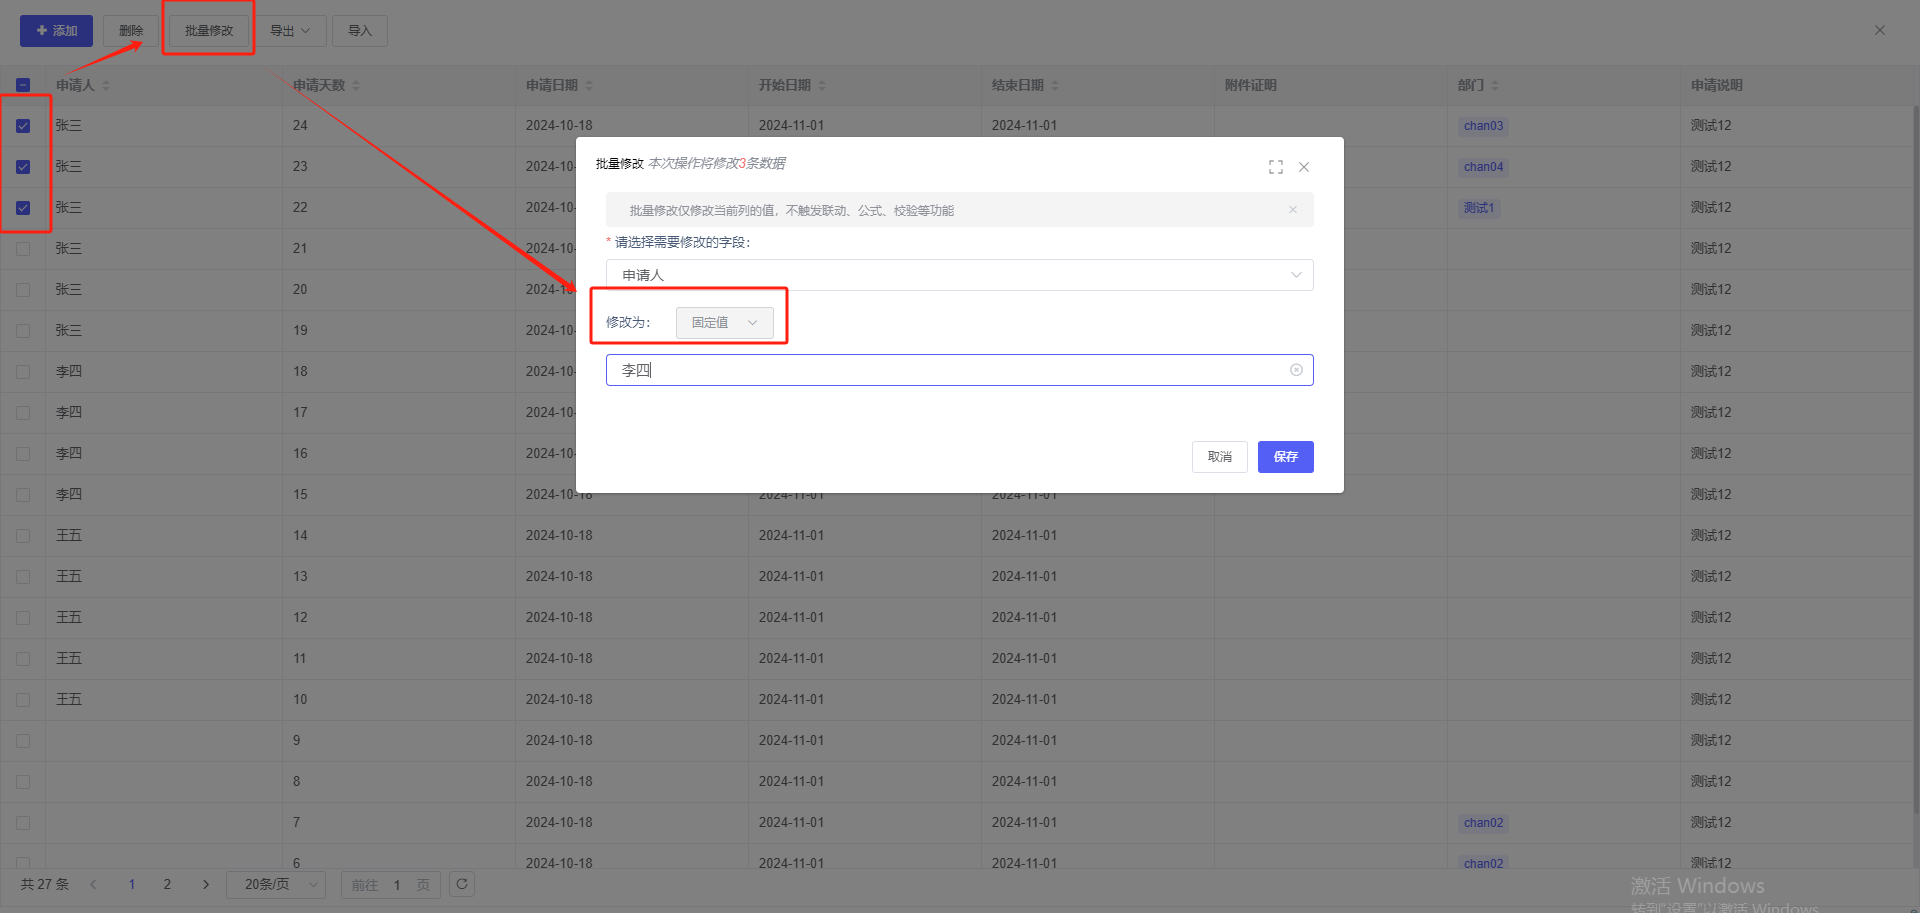Click the sort icon beside 申请日期 header

tap(589, 86)
